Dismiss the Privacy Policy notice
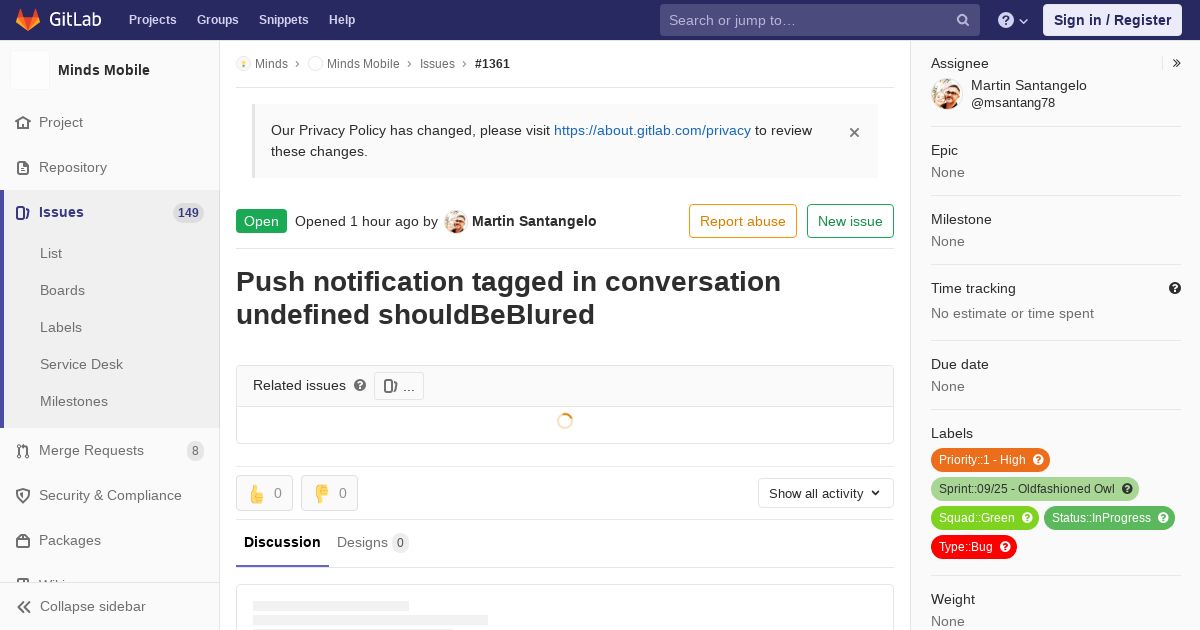Viewport: 1200px width, 630px height. click(x=854, y=132)
